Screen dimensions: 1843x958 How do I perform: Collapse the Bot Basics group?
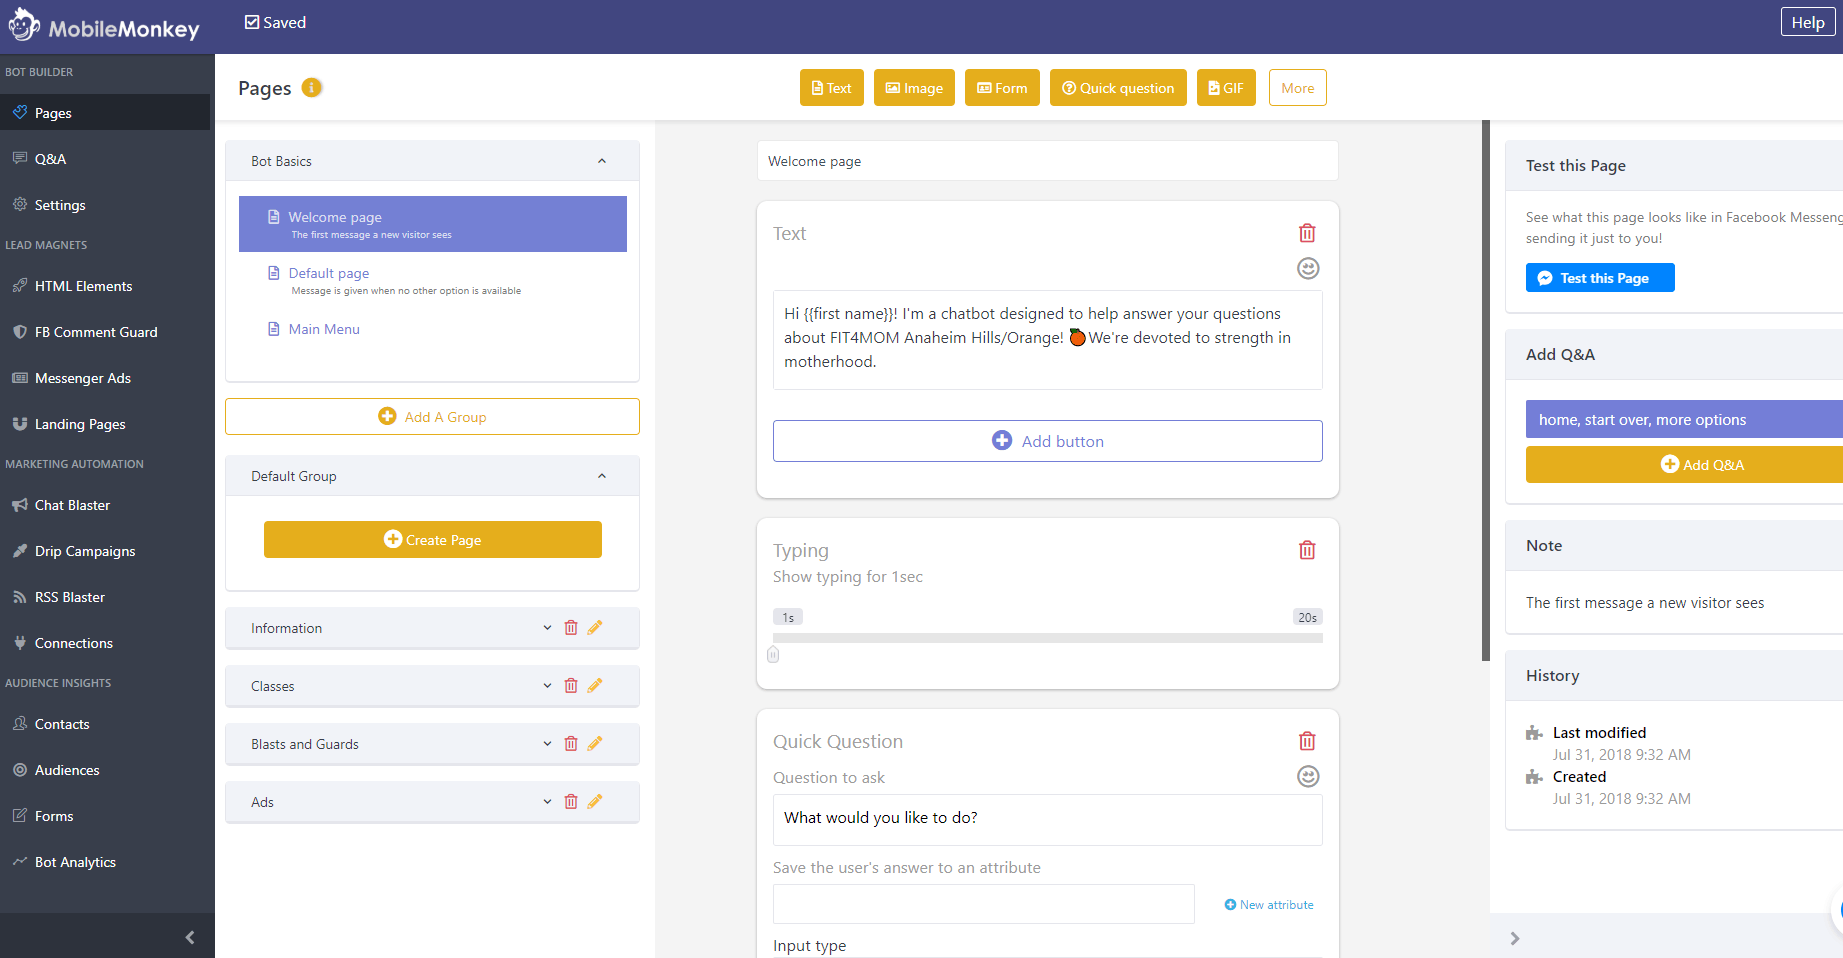click(602, 161)
